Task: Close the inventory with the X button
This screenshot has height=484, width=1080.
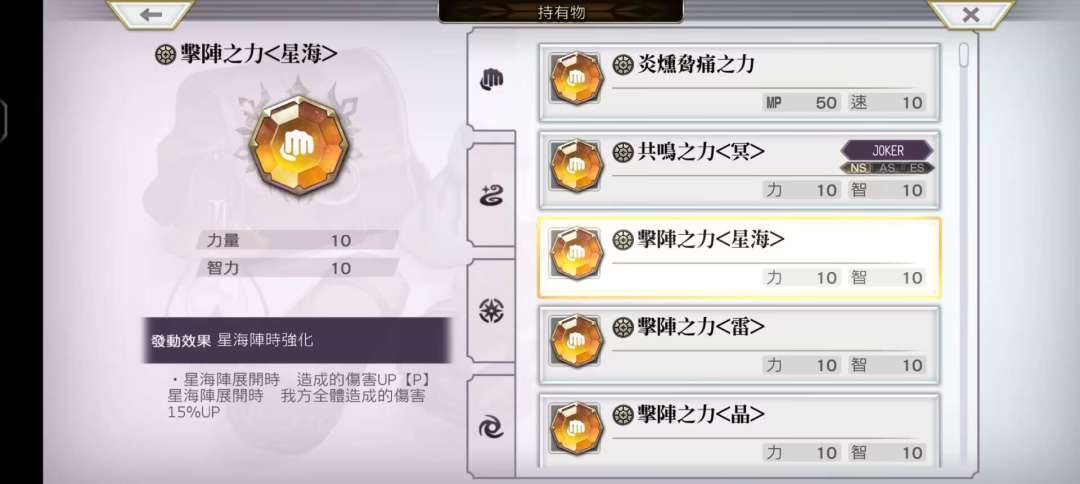Action: tap(970, 14)
